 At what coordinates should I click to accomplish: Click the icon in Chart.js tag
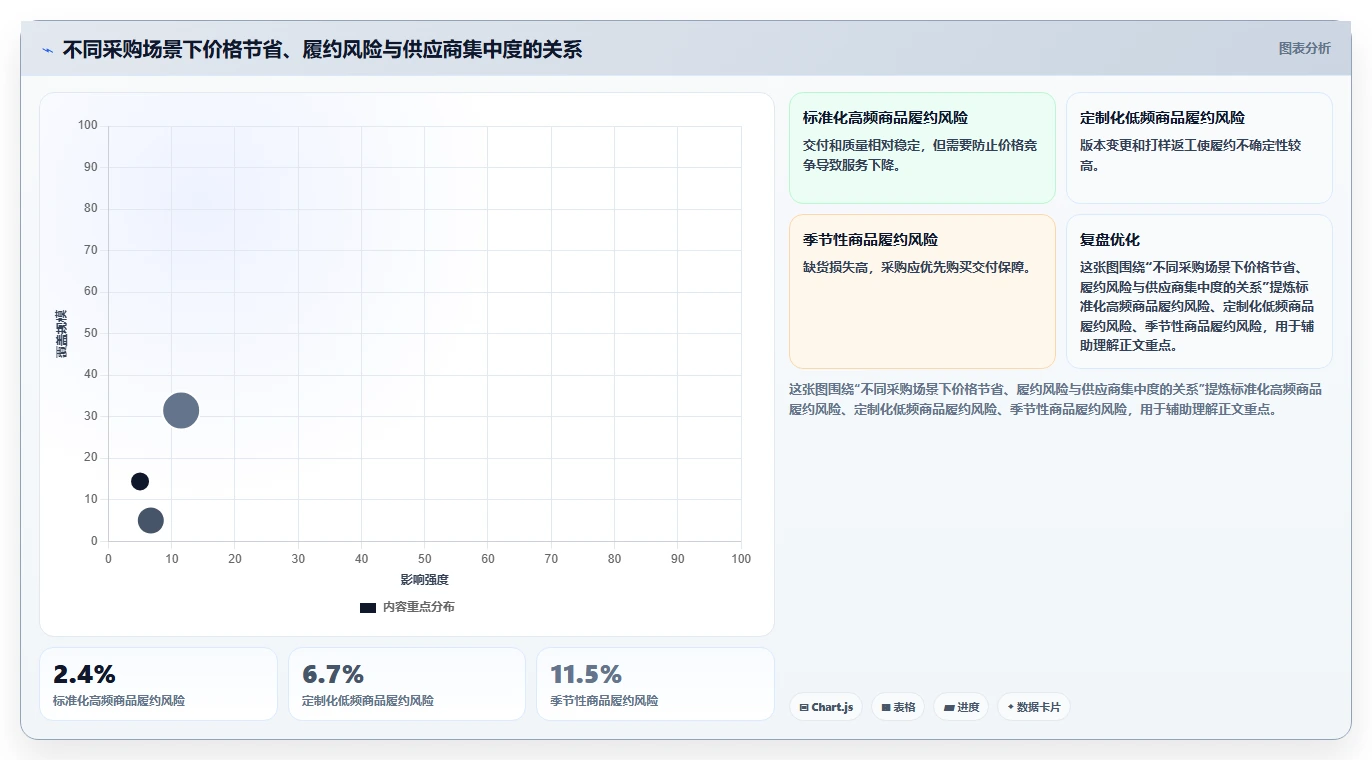804,707
